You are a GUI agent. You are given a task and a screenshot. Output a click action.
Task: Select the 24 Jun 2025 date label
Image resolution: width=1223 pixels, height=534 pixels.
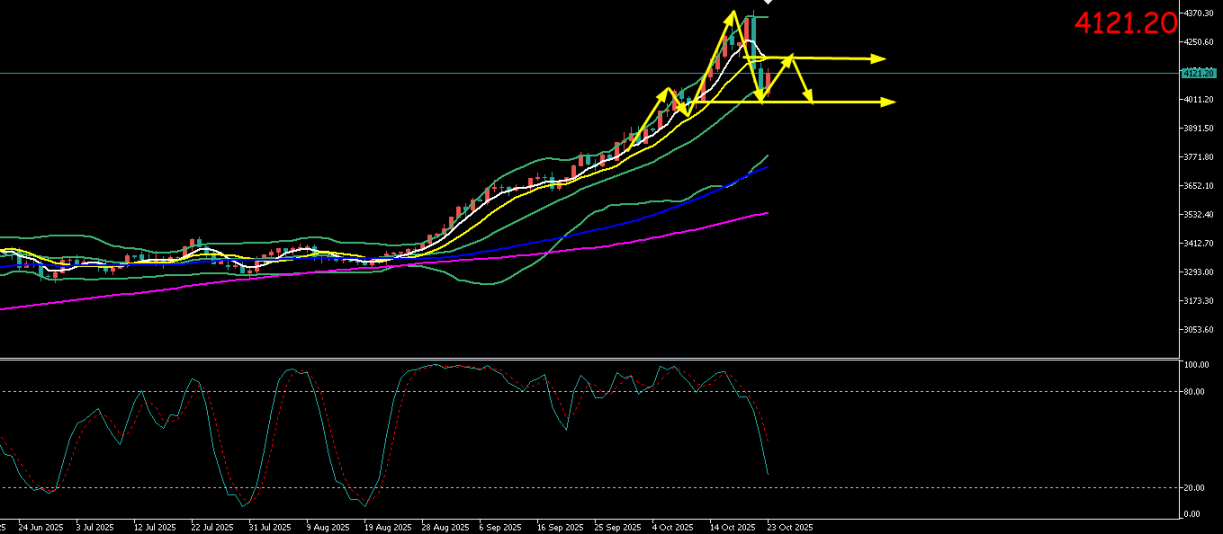coord(41,527)
